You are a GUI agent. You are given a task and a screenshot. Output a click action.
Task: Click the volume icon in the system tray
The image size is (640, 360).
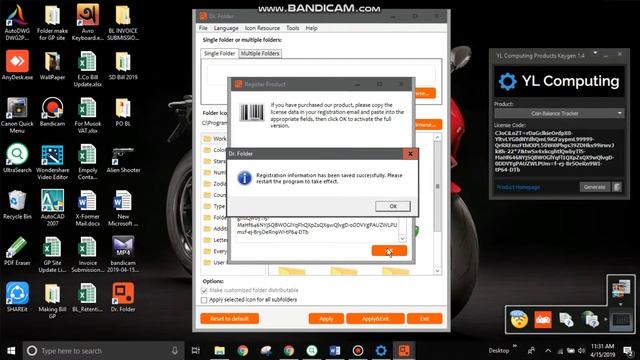tap(582, 351)
